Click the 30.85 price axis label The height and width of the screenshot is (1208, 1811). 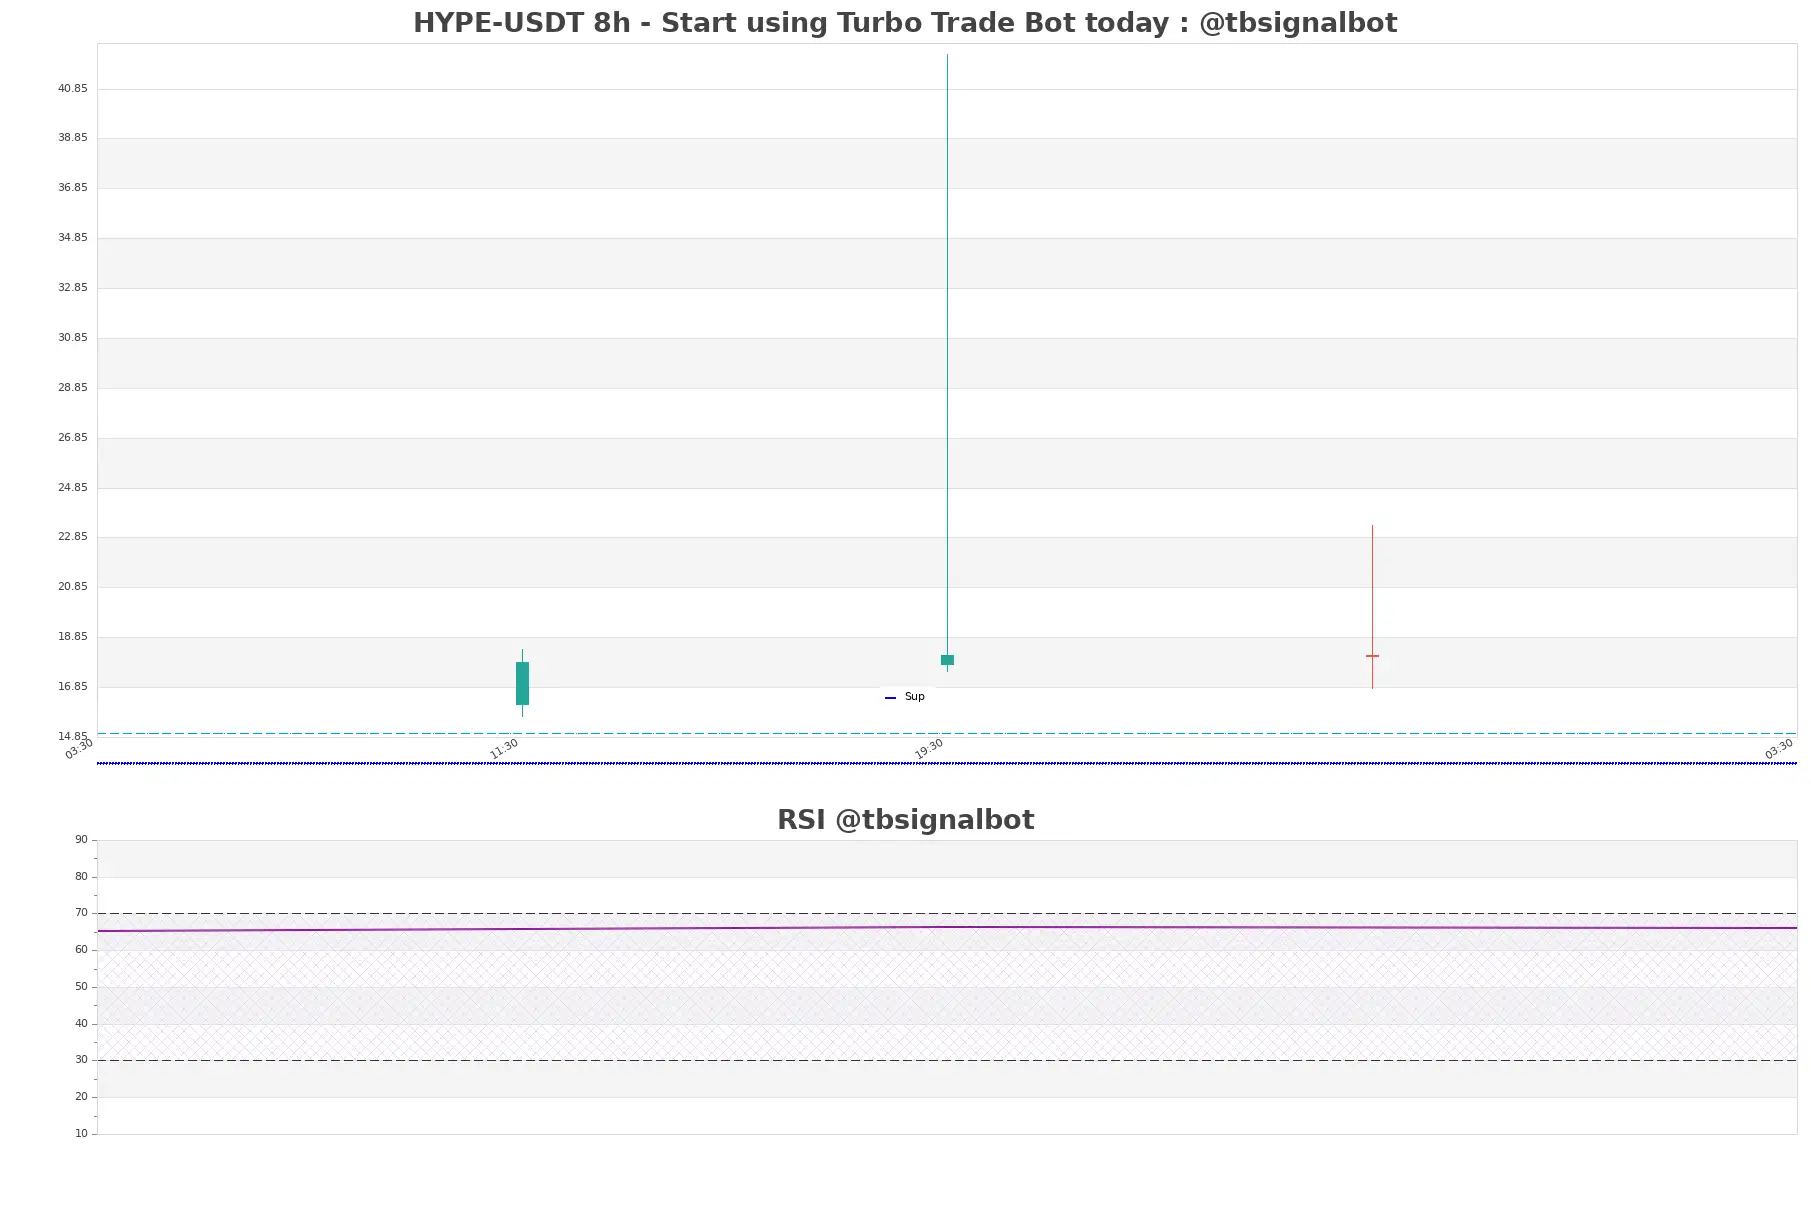pyautogui.click(x=72, y=338)
